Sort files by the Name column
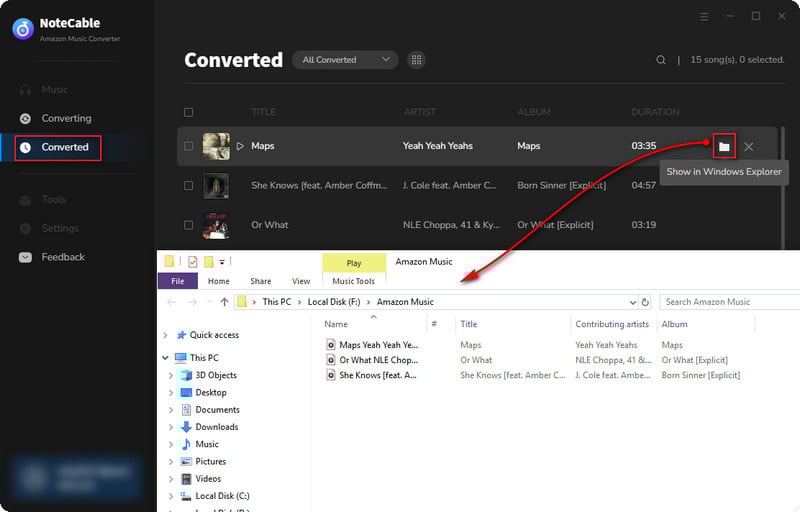The height and width of the screenshot is (512, 800). (336, 324)
